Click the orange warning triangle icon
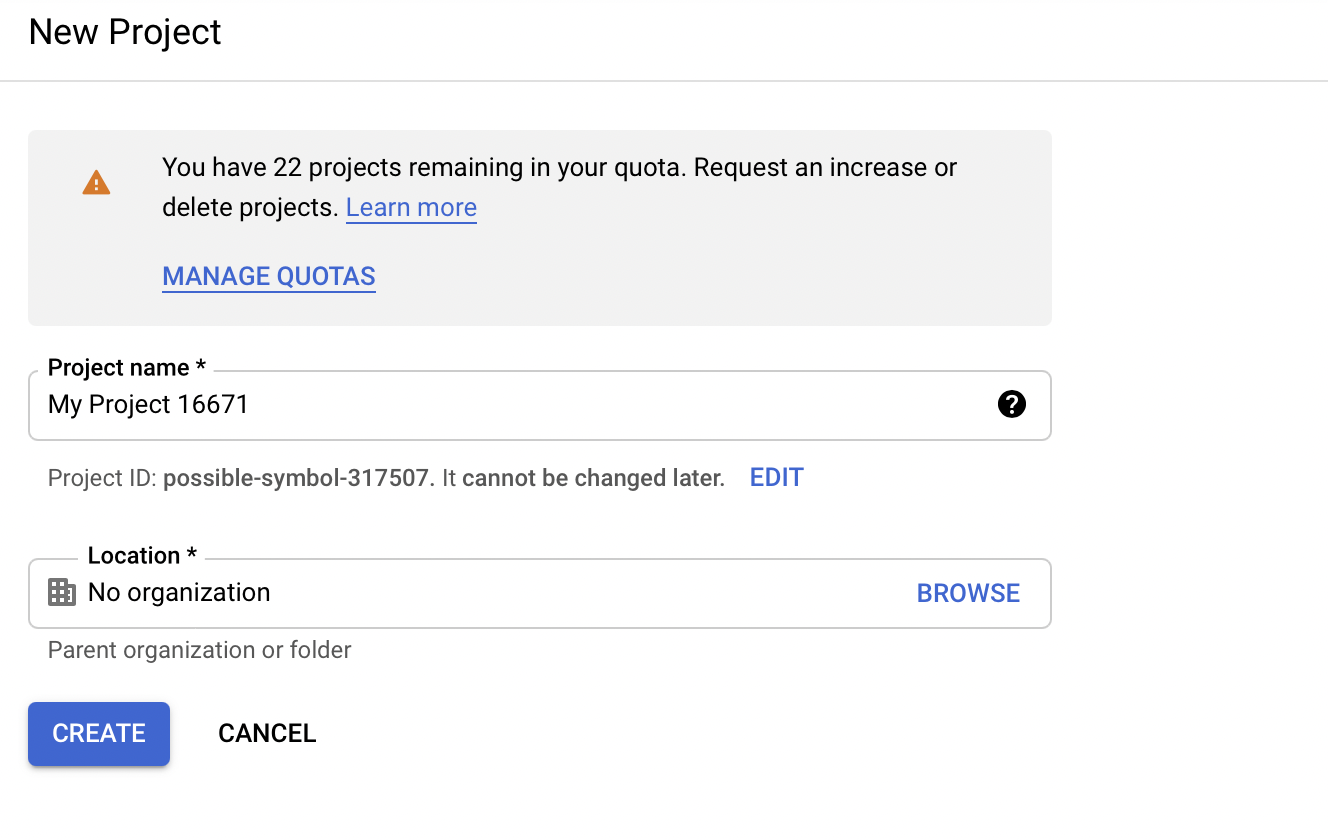This screenshot has width=1328, height=840. click(x=96, y=182)
